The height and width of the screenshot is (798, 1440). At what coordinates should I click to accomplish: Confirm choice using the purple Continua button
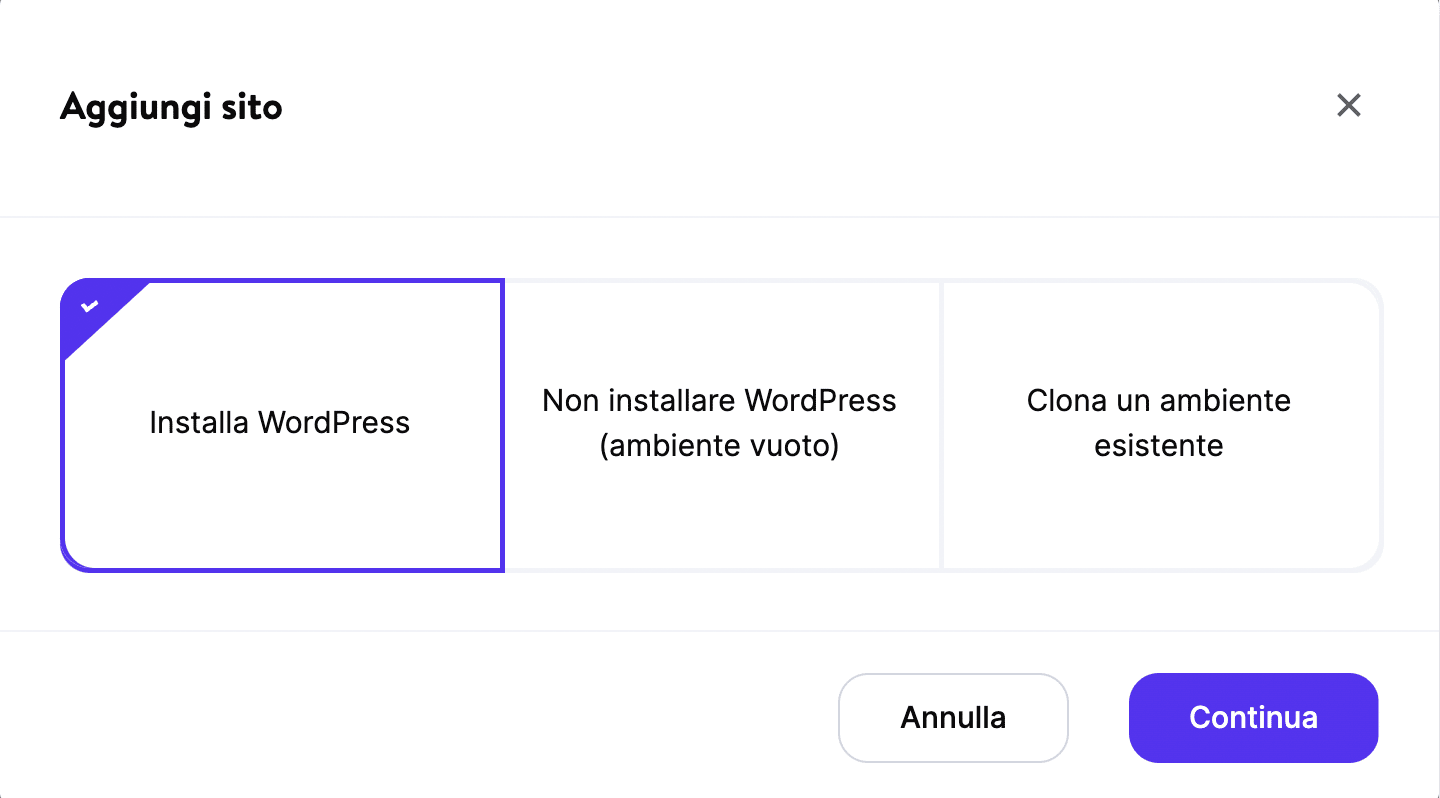pyautogui.click(x=1253, y=717)
